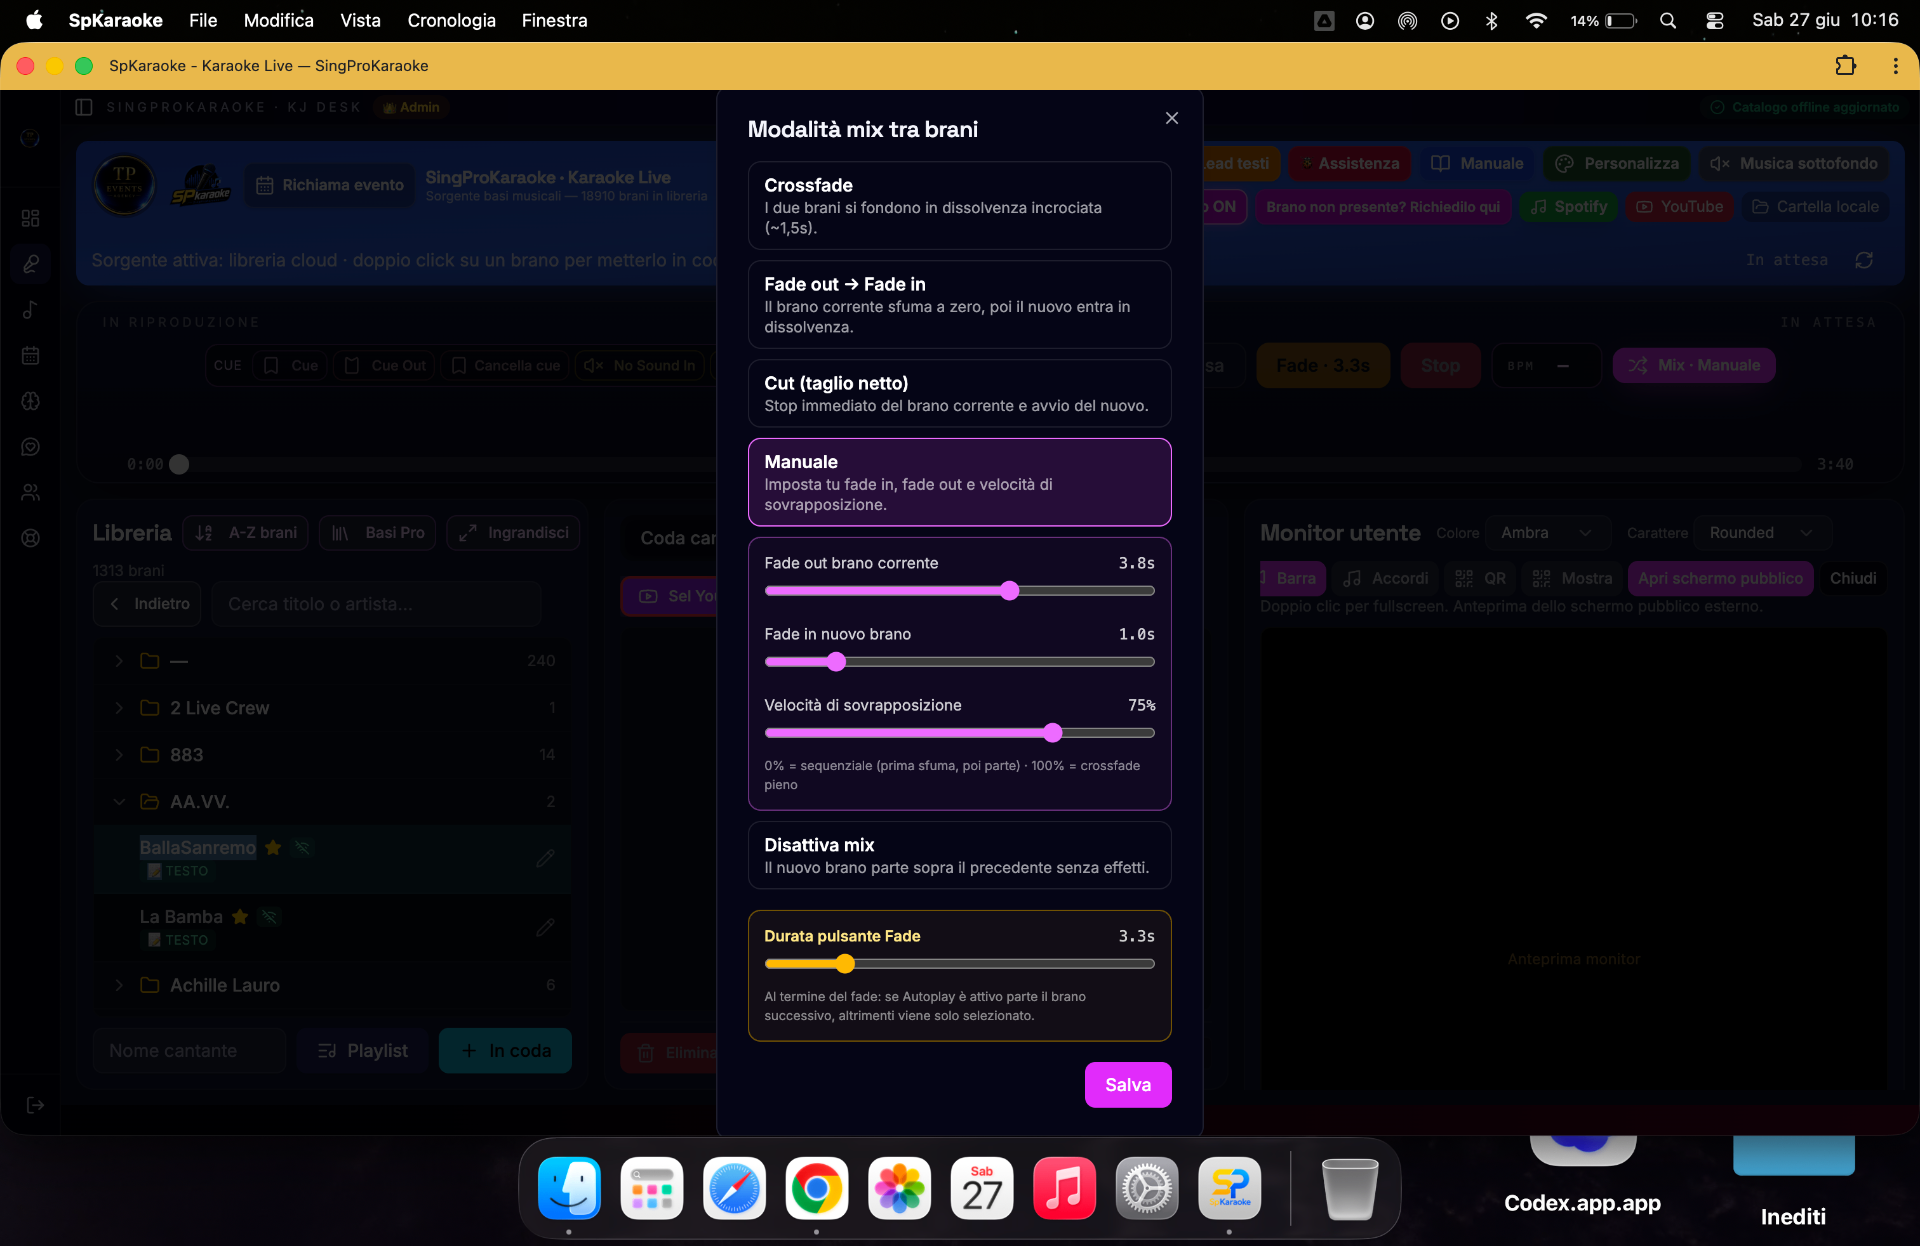
Task: Open the browser extensions puzzle icon
Action: tap(1846, 66)
